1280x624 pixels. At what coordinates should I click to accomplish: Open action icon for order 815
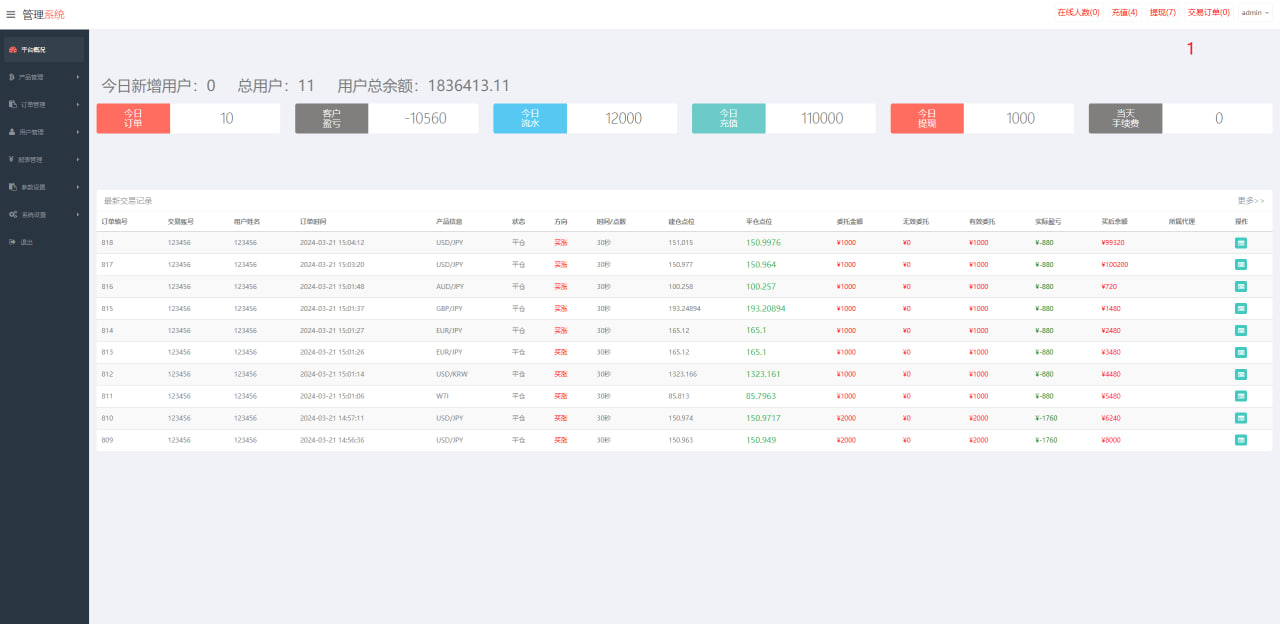tap(1241, 309)
